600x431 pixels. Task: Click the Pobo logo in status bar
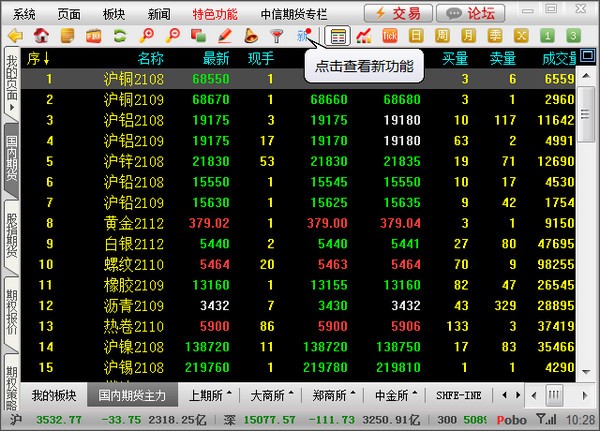coord(512,420)
